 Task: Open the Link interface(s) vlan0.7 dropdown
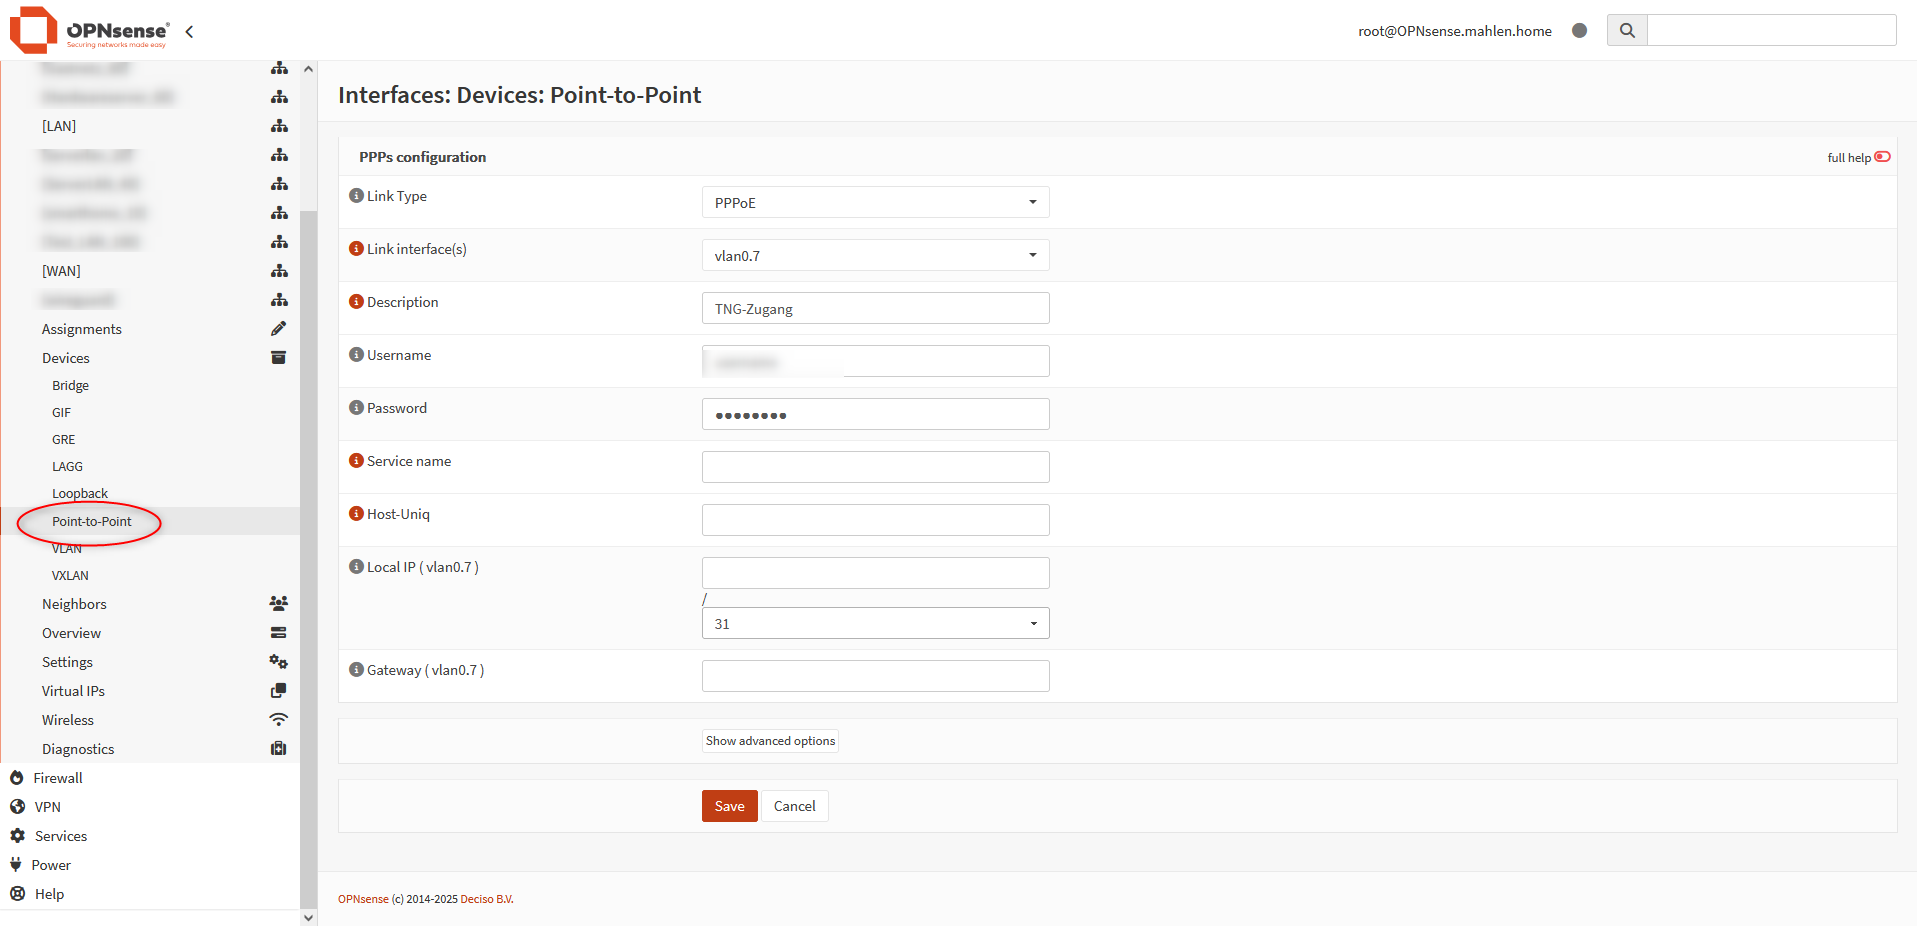875,256
